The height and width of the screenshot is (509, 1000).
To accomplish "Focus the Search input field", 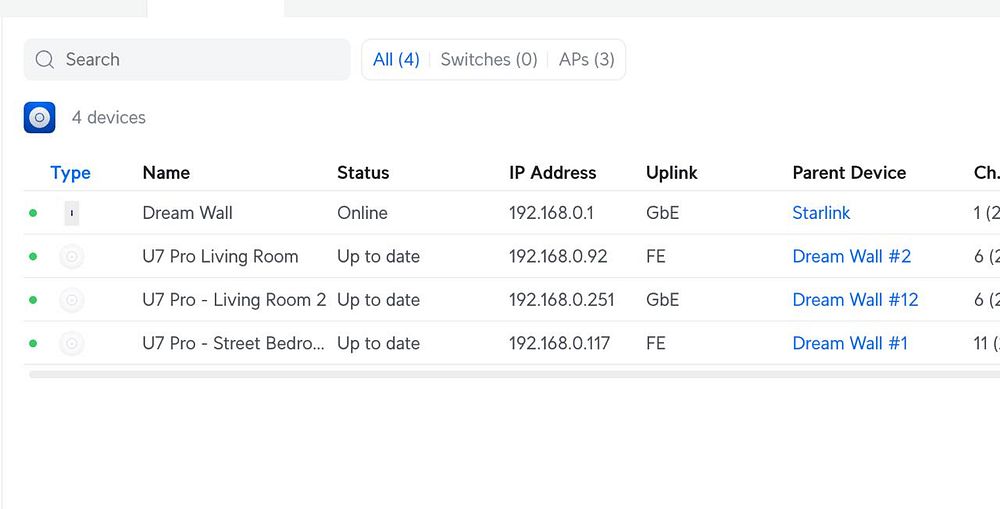I will (x=200, y=60).
